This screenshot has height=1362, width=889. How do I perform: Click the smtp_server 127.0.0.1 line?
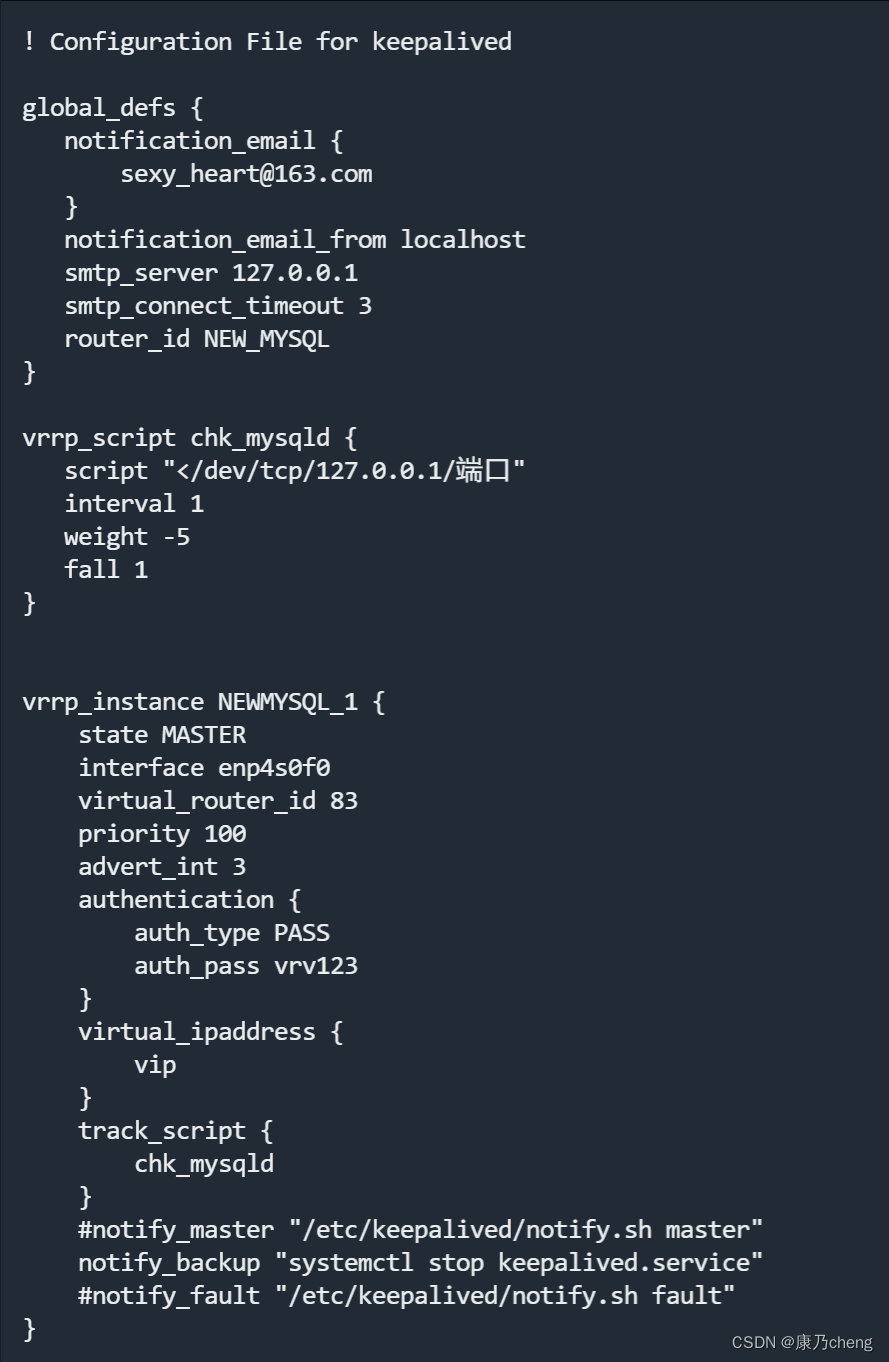tap(211, 273)
